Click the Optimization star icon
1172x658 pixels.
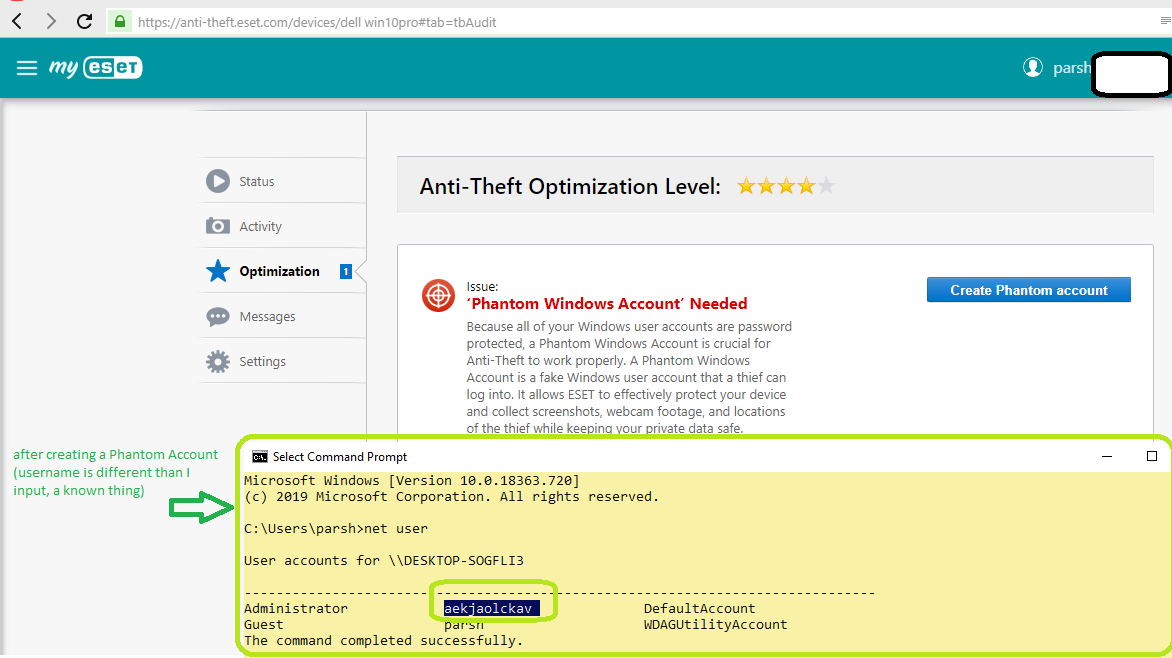pyautogui.click(x=218, y=271)
